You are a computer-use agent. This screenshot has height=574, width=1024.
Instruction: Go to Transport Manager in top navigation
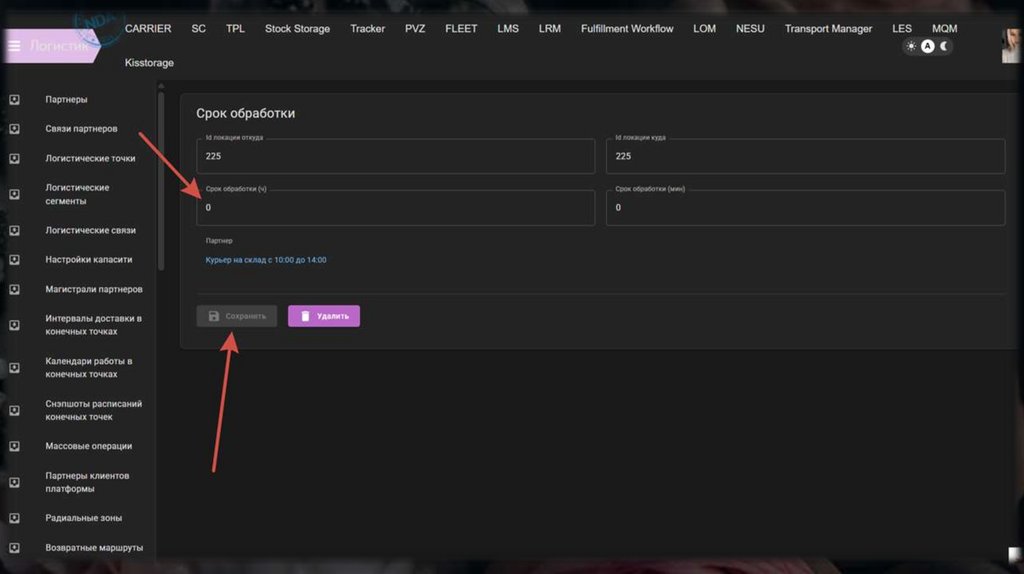pyautogui.click(x=828, y=29)
